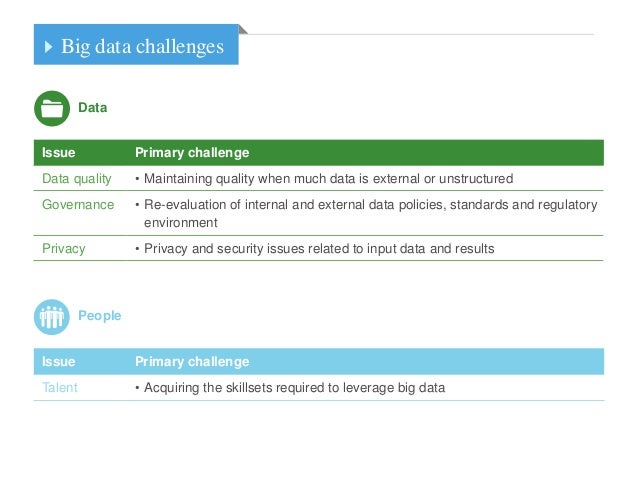638x479 pixels.
Task: Click the green folder Data icon
Action: [52, 108]
